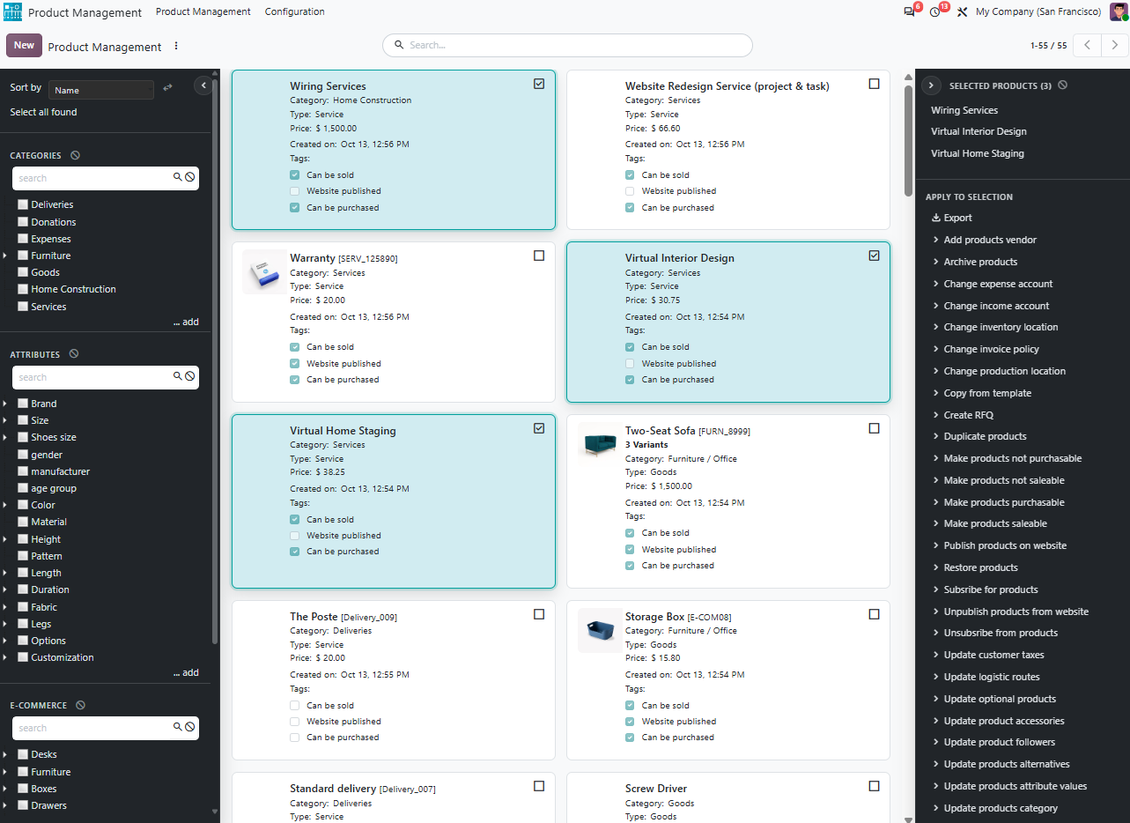Enable the Brand attribute filter checkbox
Screen dimensions: 1130x823
[x=23, y=404]
